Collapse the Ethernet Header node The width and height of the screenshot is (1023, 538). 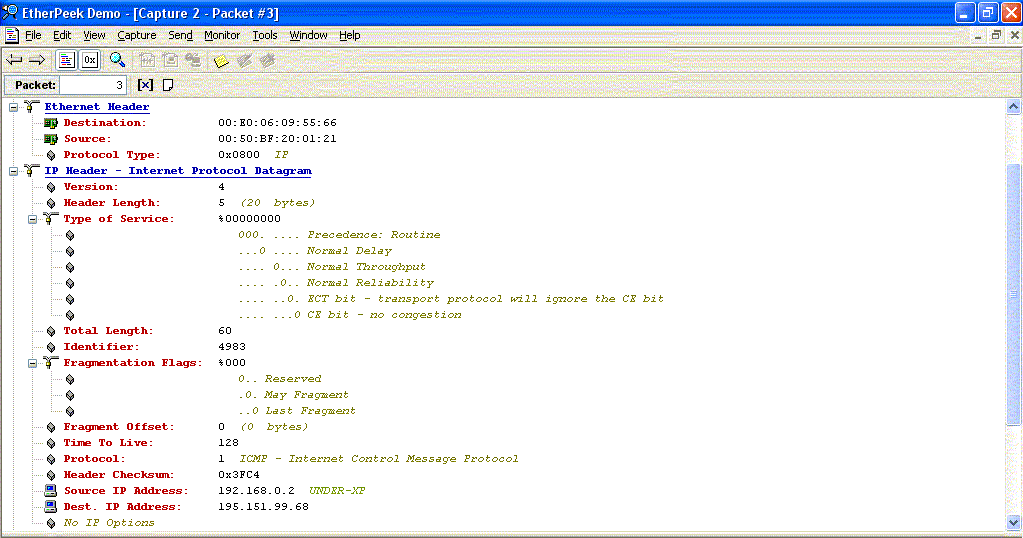[x=14, y=107]
